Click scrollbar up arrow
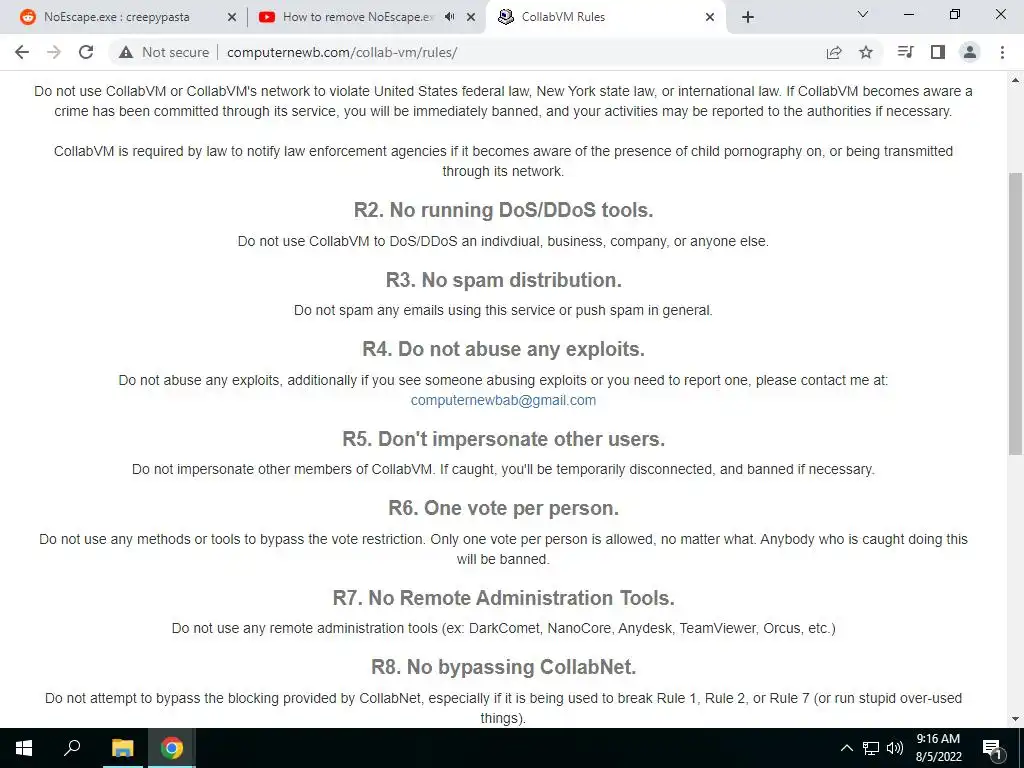The width and height of the screenshot is (1024, 768). pos(1015,80)
